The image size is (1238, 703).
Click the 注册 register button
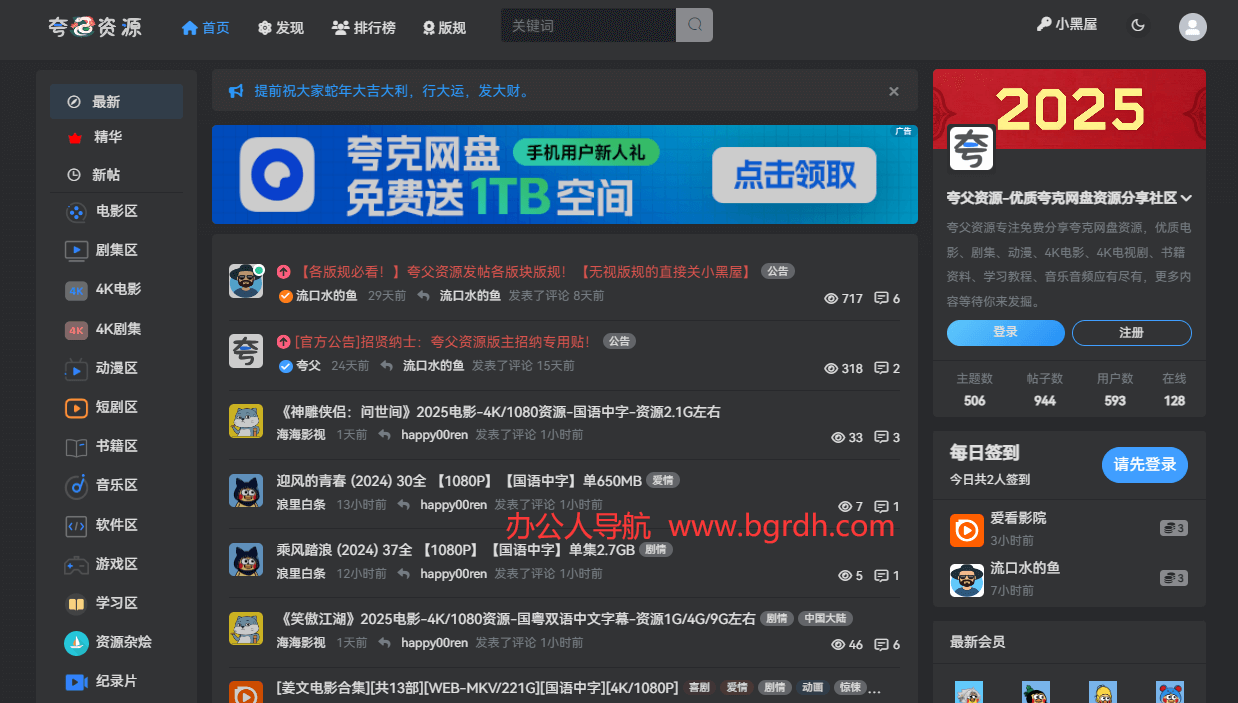click(1131, 334)
